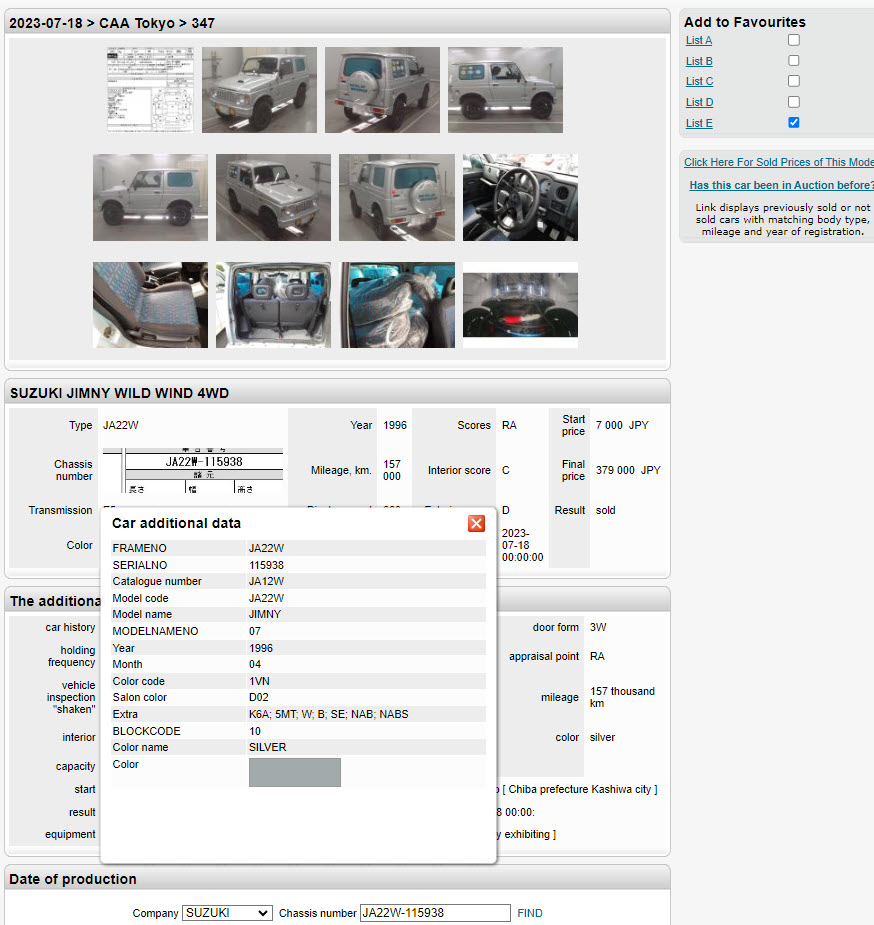874x925 pixels.
Task: Close the Car additional data popup
Action: point(476,523)
